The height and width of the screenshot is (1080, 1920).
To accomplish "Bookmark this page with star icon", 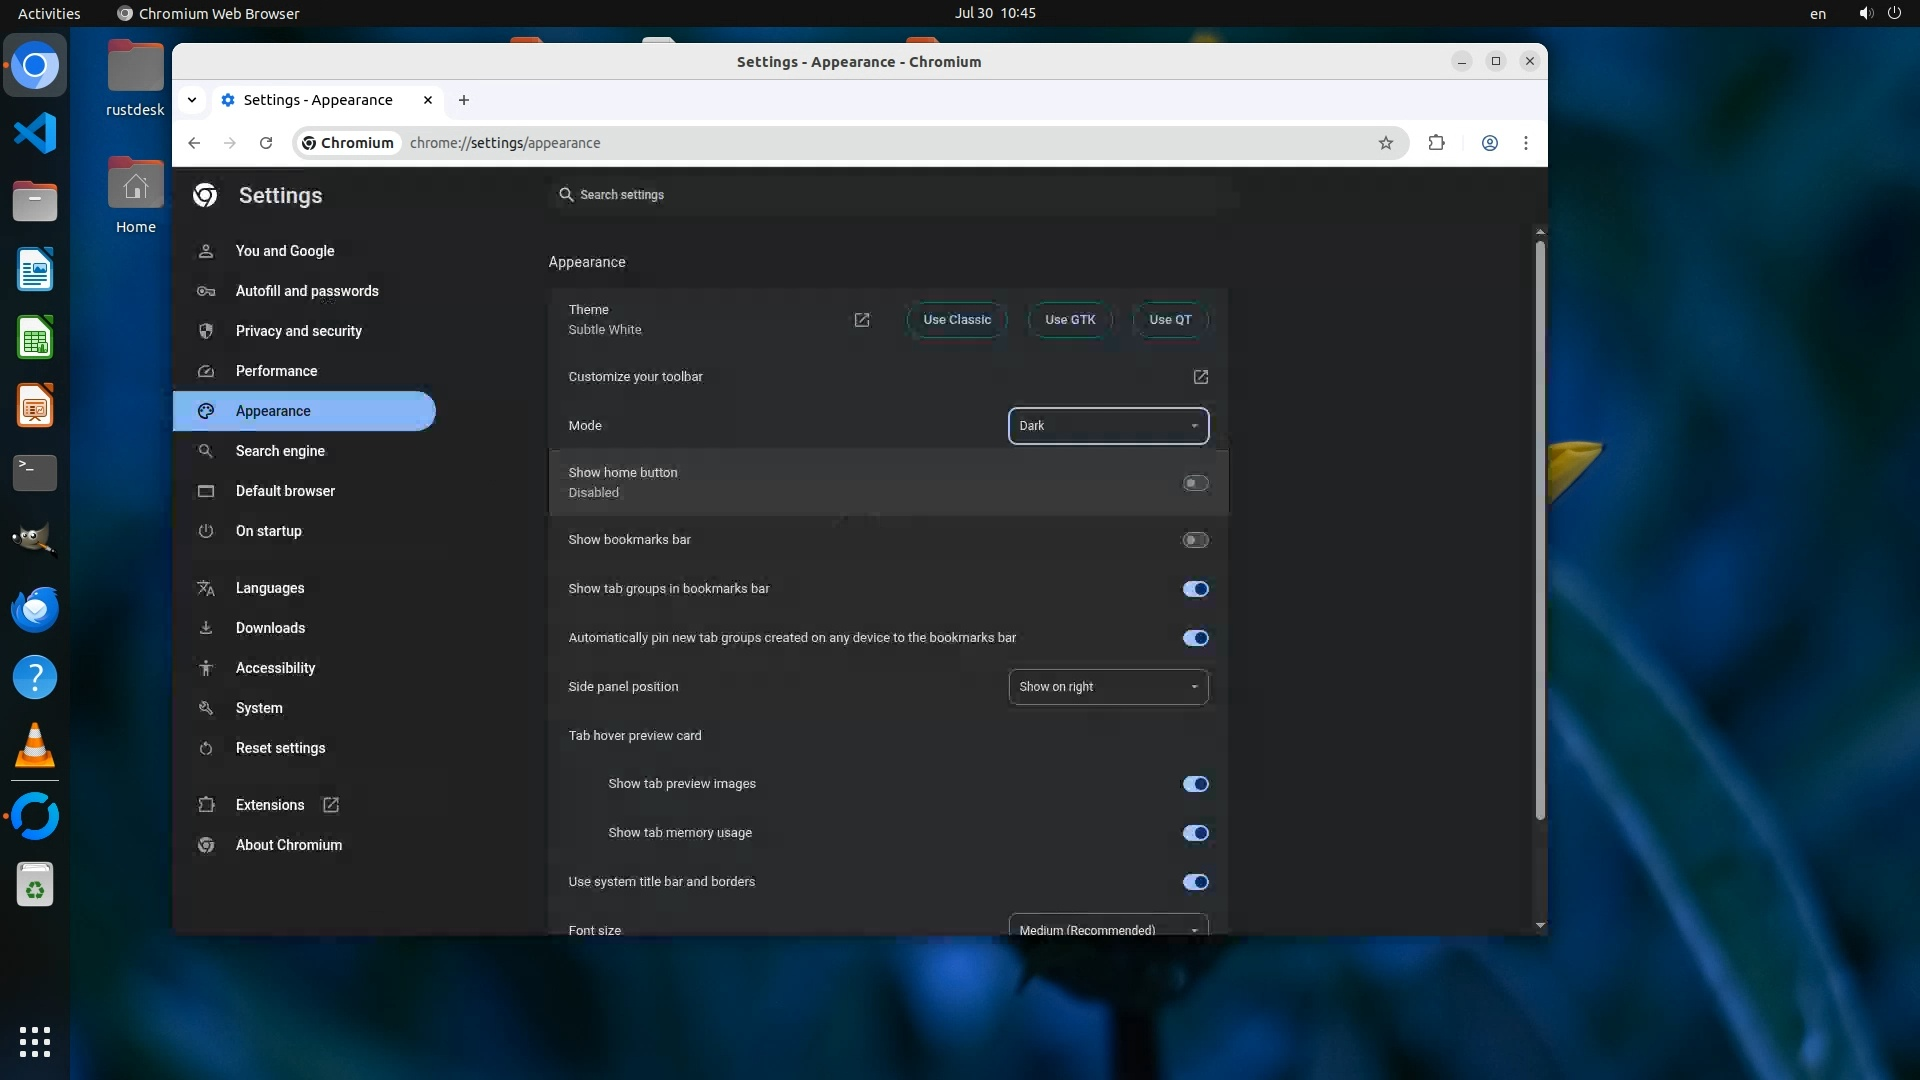I will pyautogui.click(x=1386, y=143).
